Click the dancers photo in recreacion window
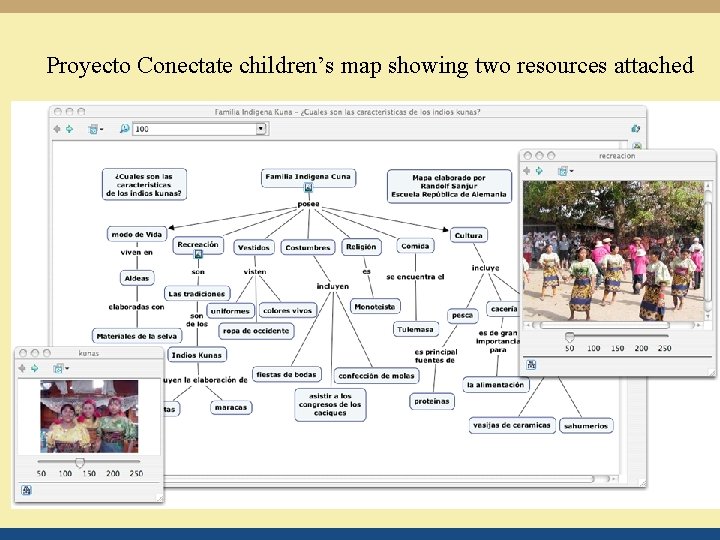The width and height of the screenshot is (720, 540). coord(613,251)
